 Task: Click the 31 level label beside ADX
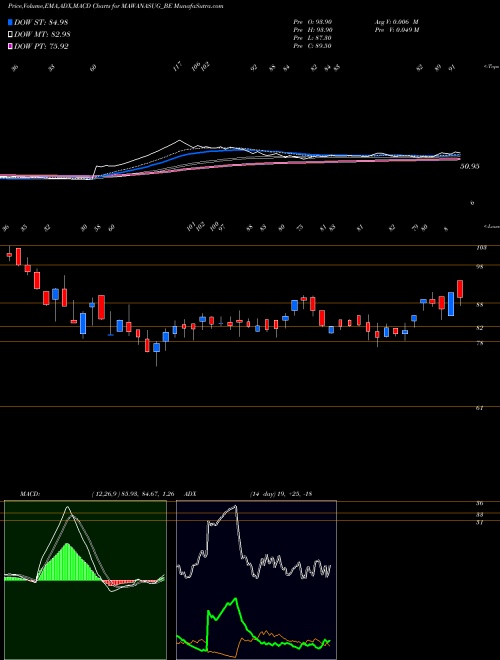pyautogui.click(x=479, y=522)
